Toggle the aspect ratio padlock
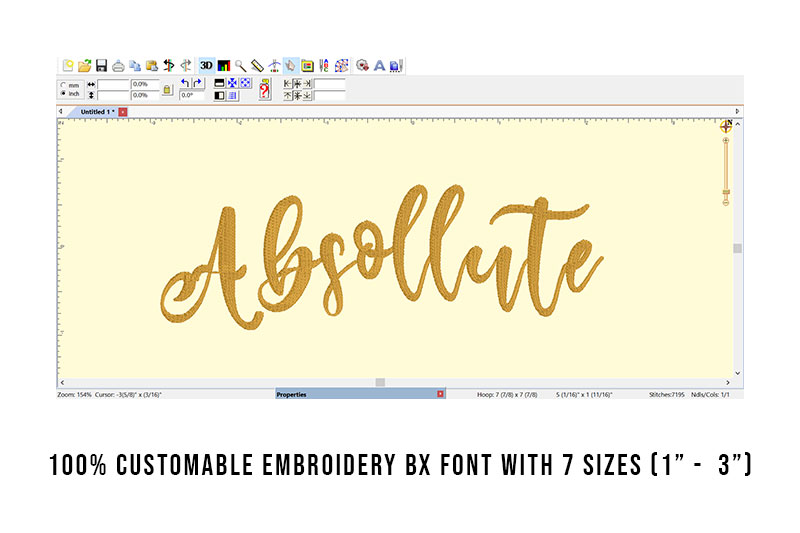800x533 pixels. coord(167,90)
